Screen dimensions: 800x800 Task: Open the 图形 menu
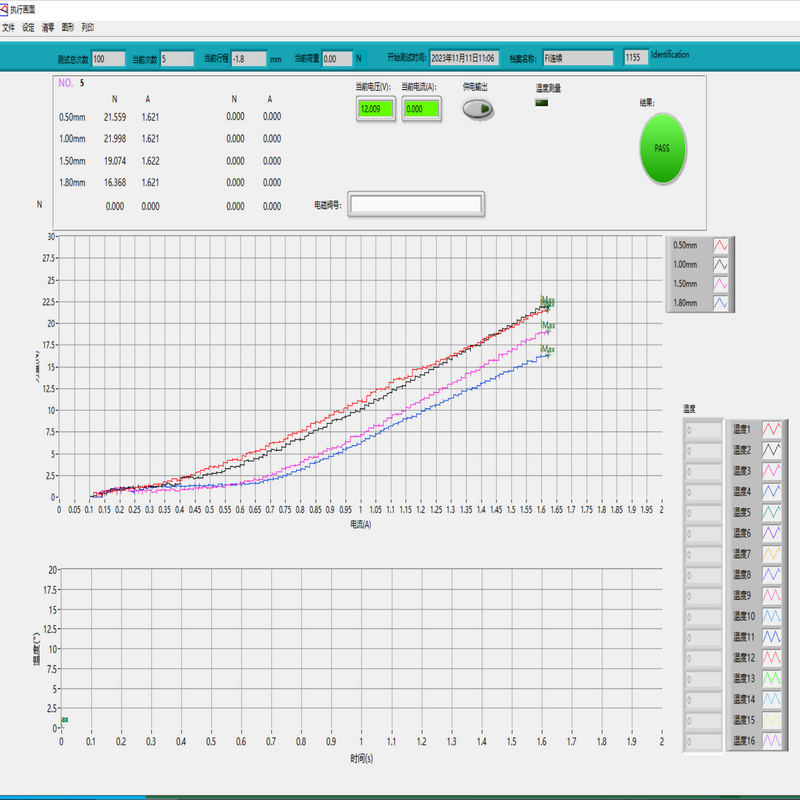pos(68,28)
